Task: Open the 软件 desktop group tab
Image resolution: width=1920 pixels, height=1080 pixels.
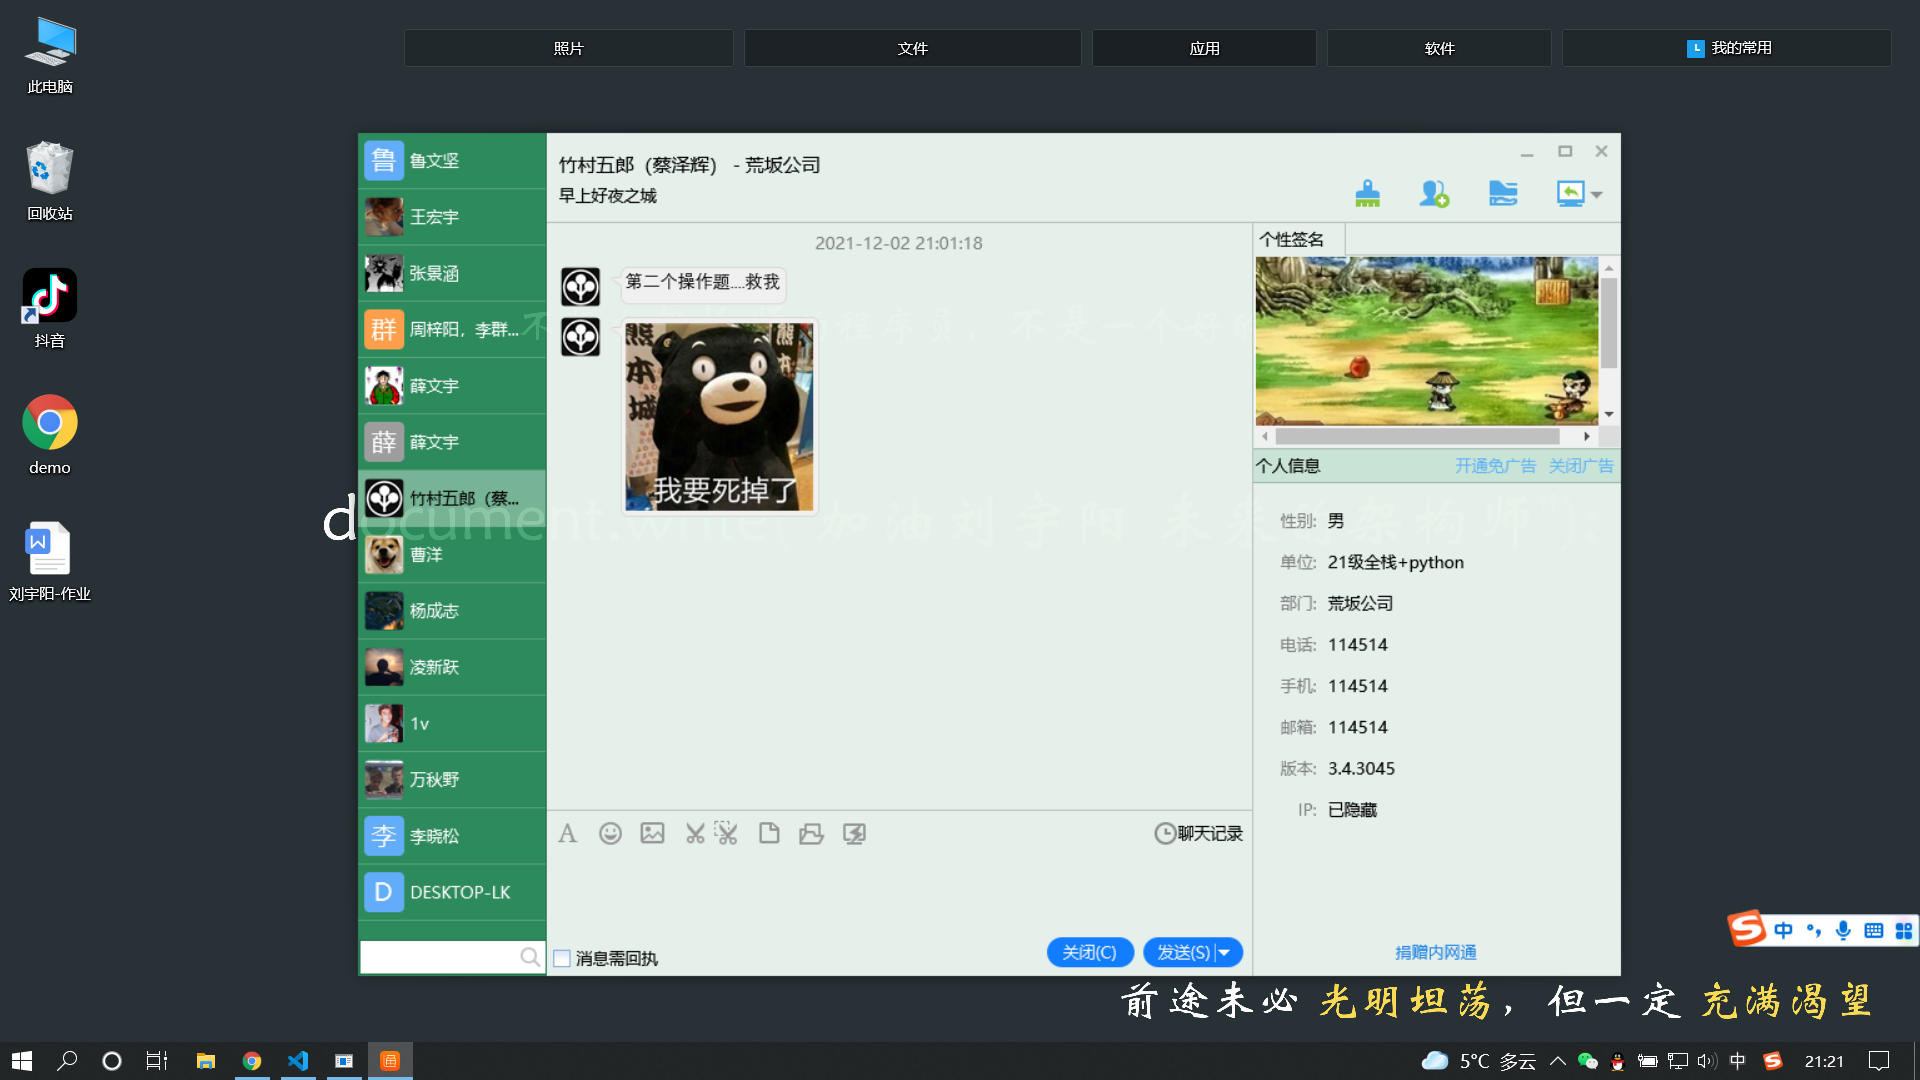Action: tap(1439, 48)
